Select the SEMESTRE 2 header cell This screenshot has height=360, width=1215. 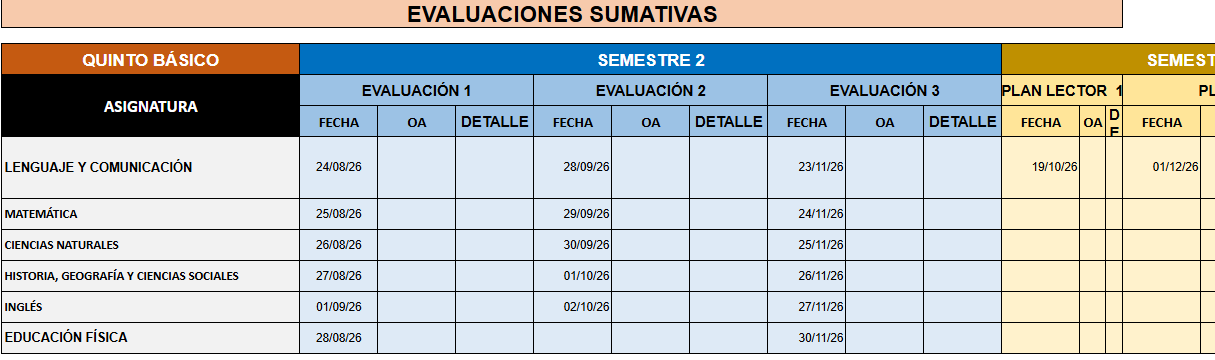coord(651,60)
